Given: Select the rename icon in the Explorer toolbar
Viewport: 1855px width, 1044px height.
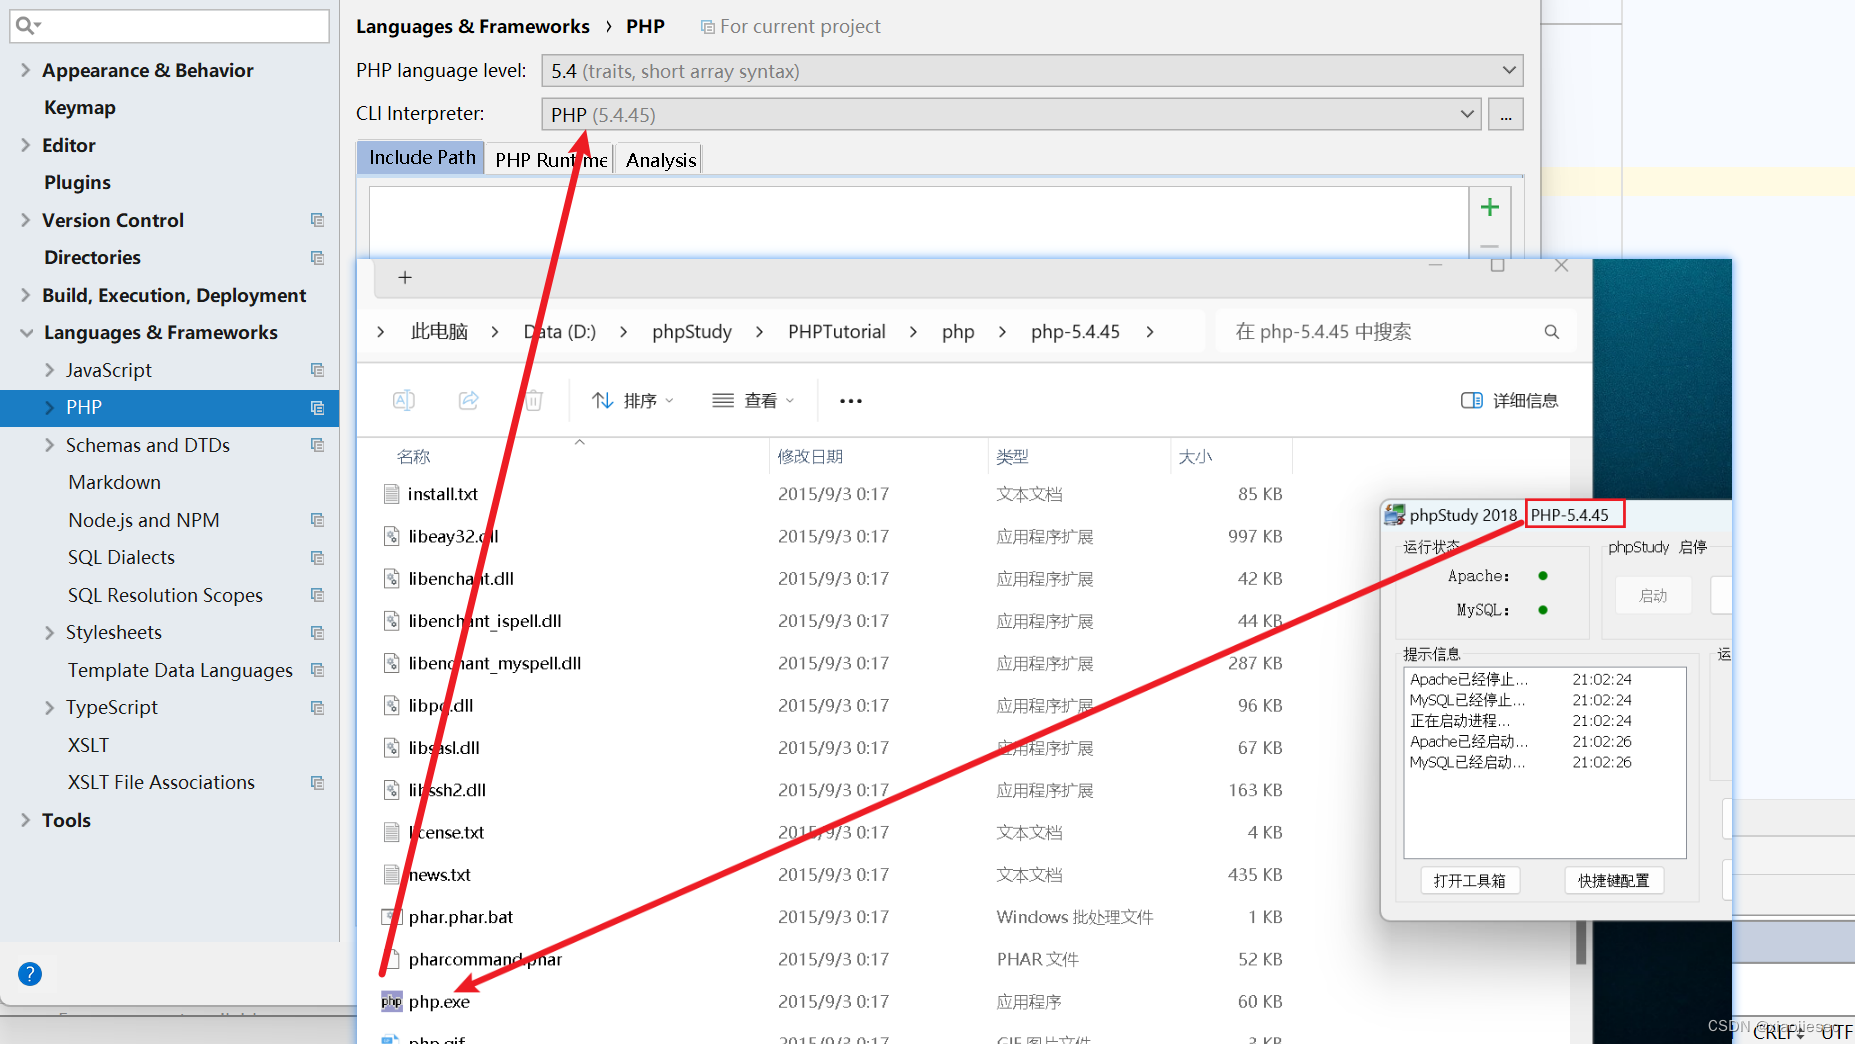Looking at the screenshot, I should point(404,400).
